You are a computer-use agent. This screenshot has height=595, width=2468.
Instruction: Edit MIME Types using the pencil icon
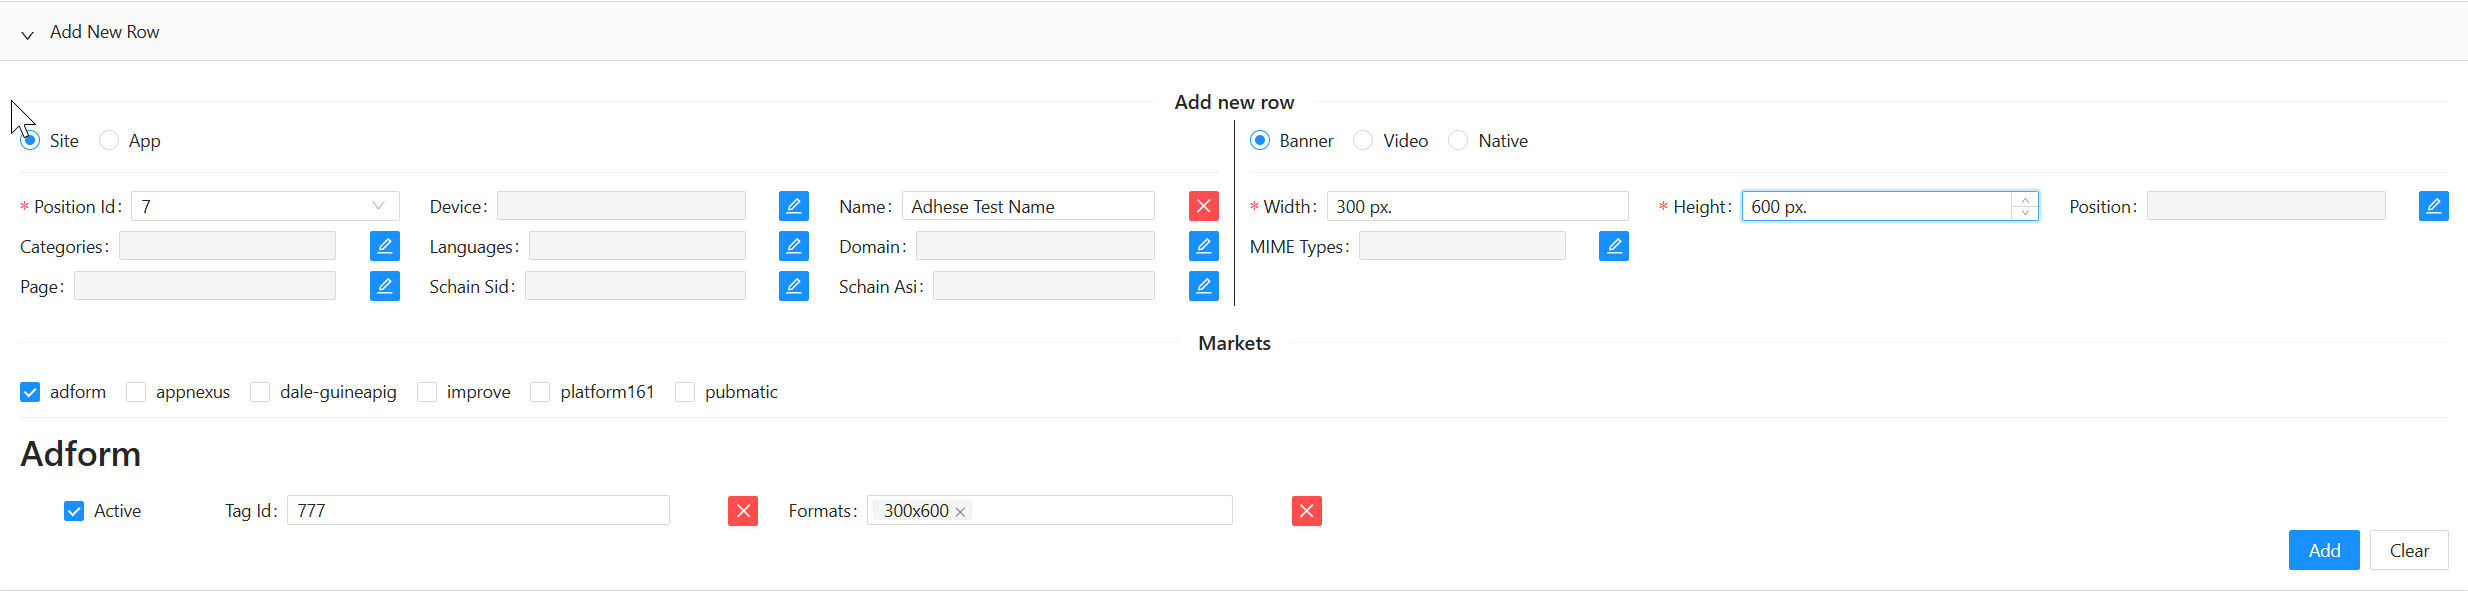coord(1613,246)
